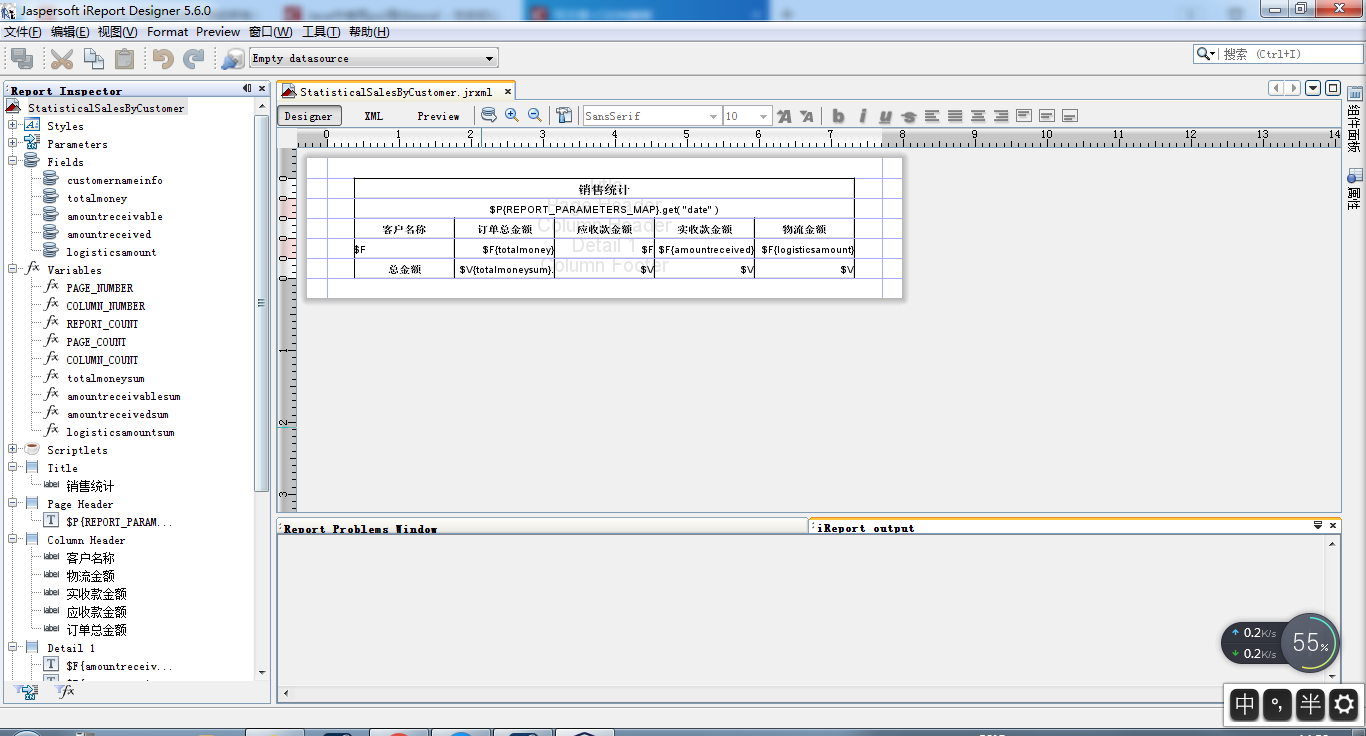Zoom out with the magnifier minus icon

click(x=534, y=115)
